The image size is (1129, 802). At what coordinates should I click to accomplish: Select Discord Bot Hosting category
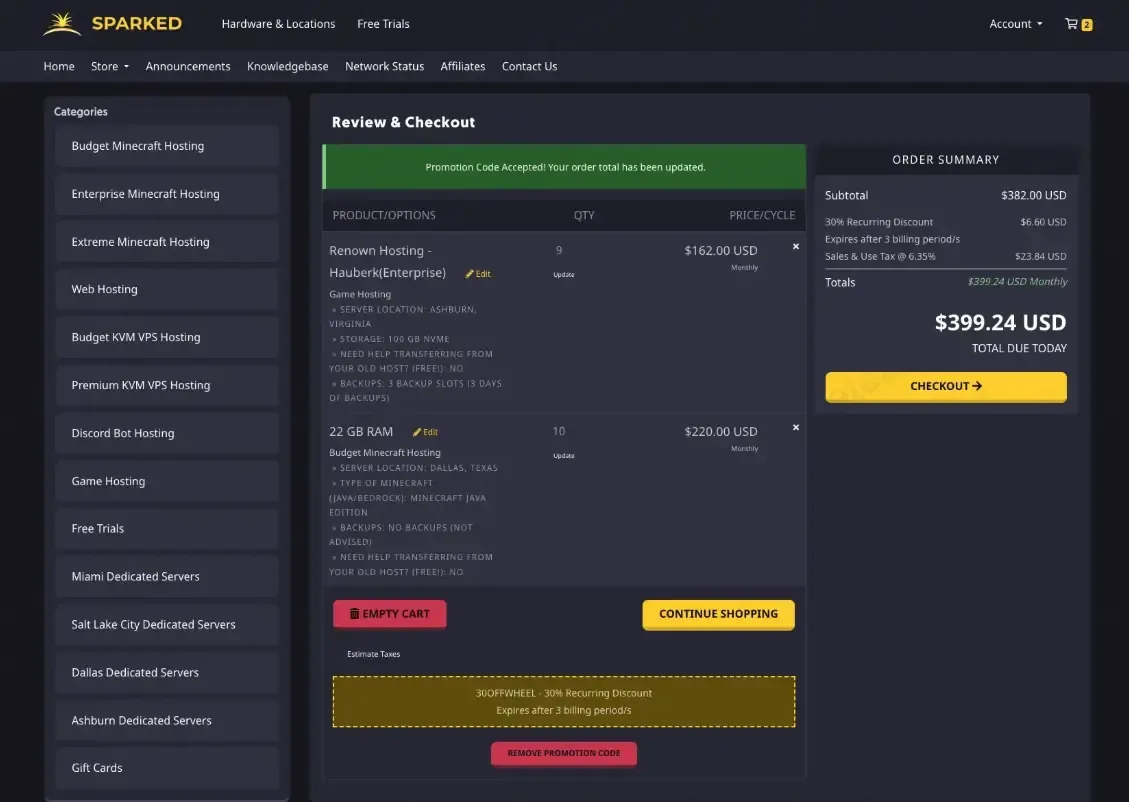coord(167,433)
